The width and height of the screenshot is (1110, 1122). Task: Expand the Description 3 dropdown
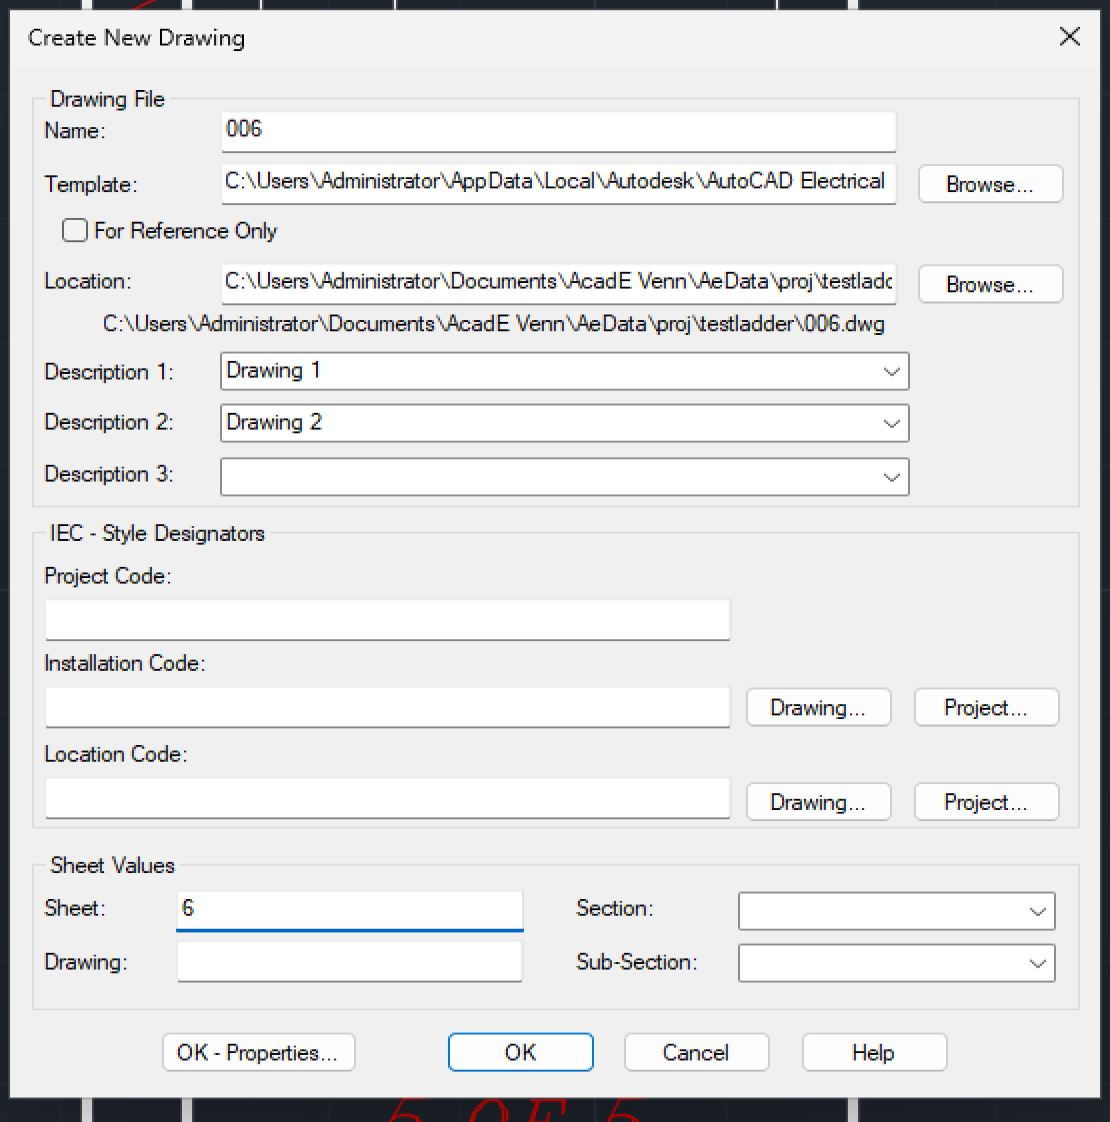click(891, 477)
